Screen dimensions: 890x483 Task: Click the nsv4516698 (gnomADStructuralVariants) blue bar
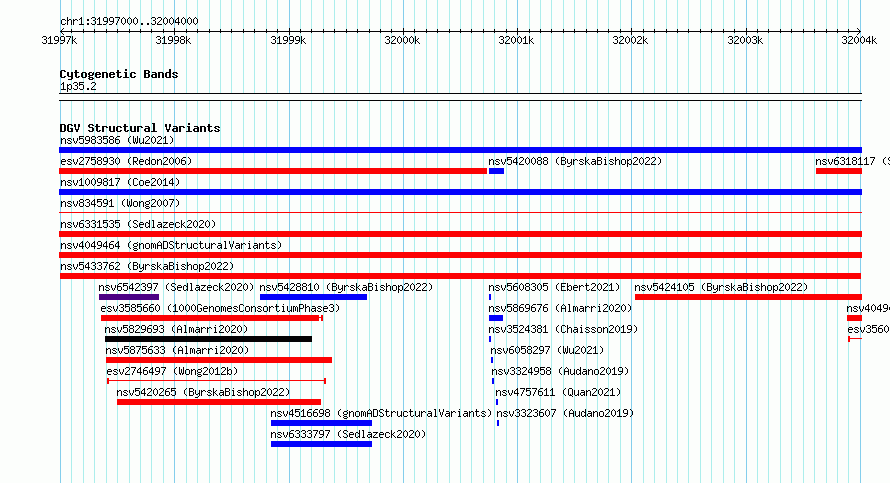click(x=321, y=423)
